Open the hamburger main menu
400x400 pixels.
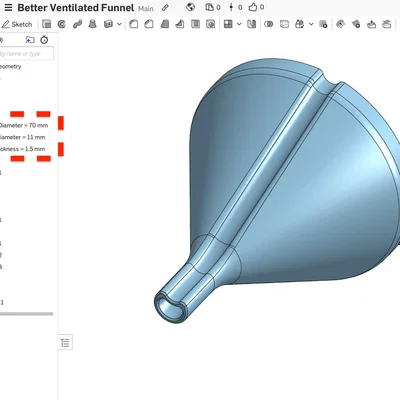pos(8,7)
